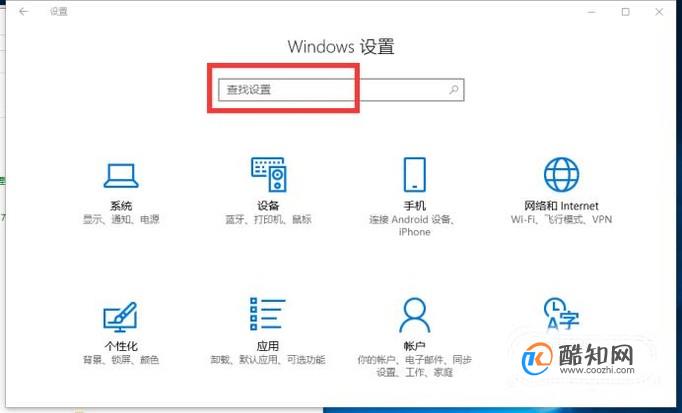Click the Windows 设置 page heading

(341, 47)
